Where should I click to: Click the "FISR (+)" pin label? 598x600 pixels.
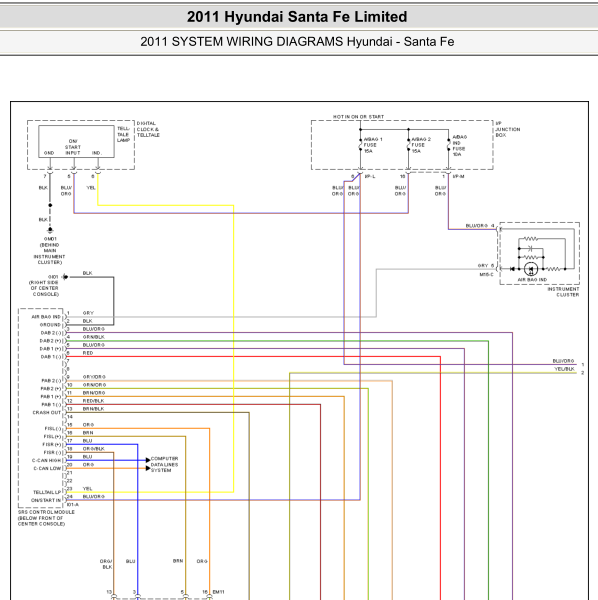[52, 445]
